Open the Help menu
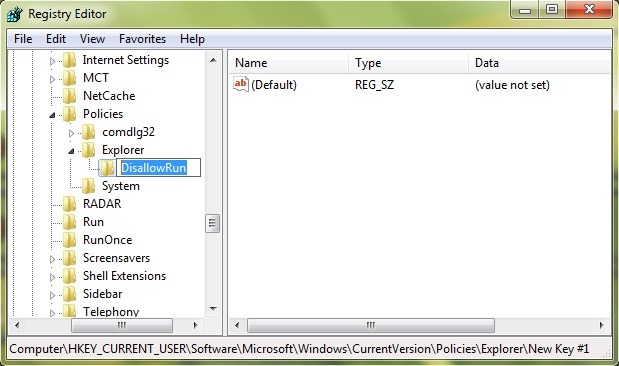 coord(192,39)
